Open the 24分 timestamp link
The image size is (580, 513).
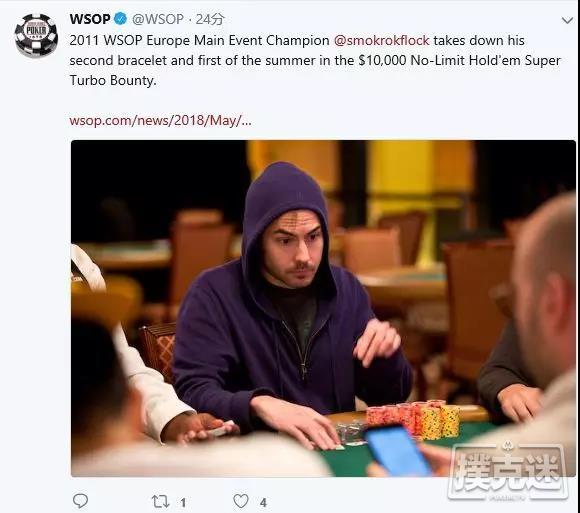click(x=210, y=19)
